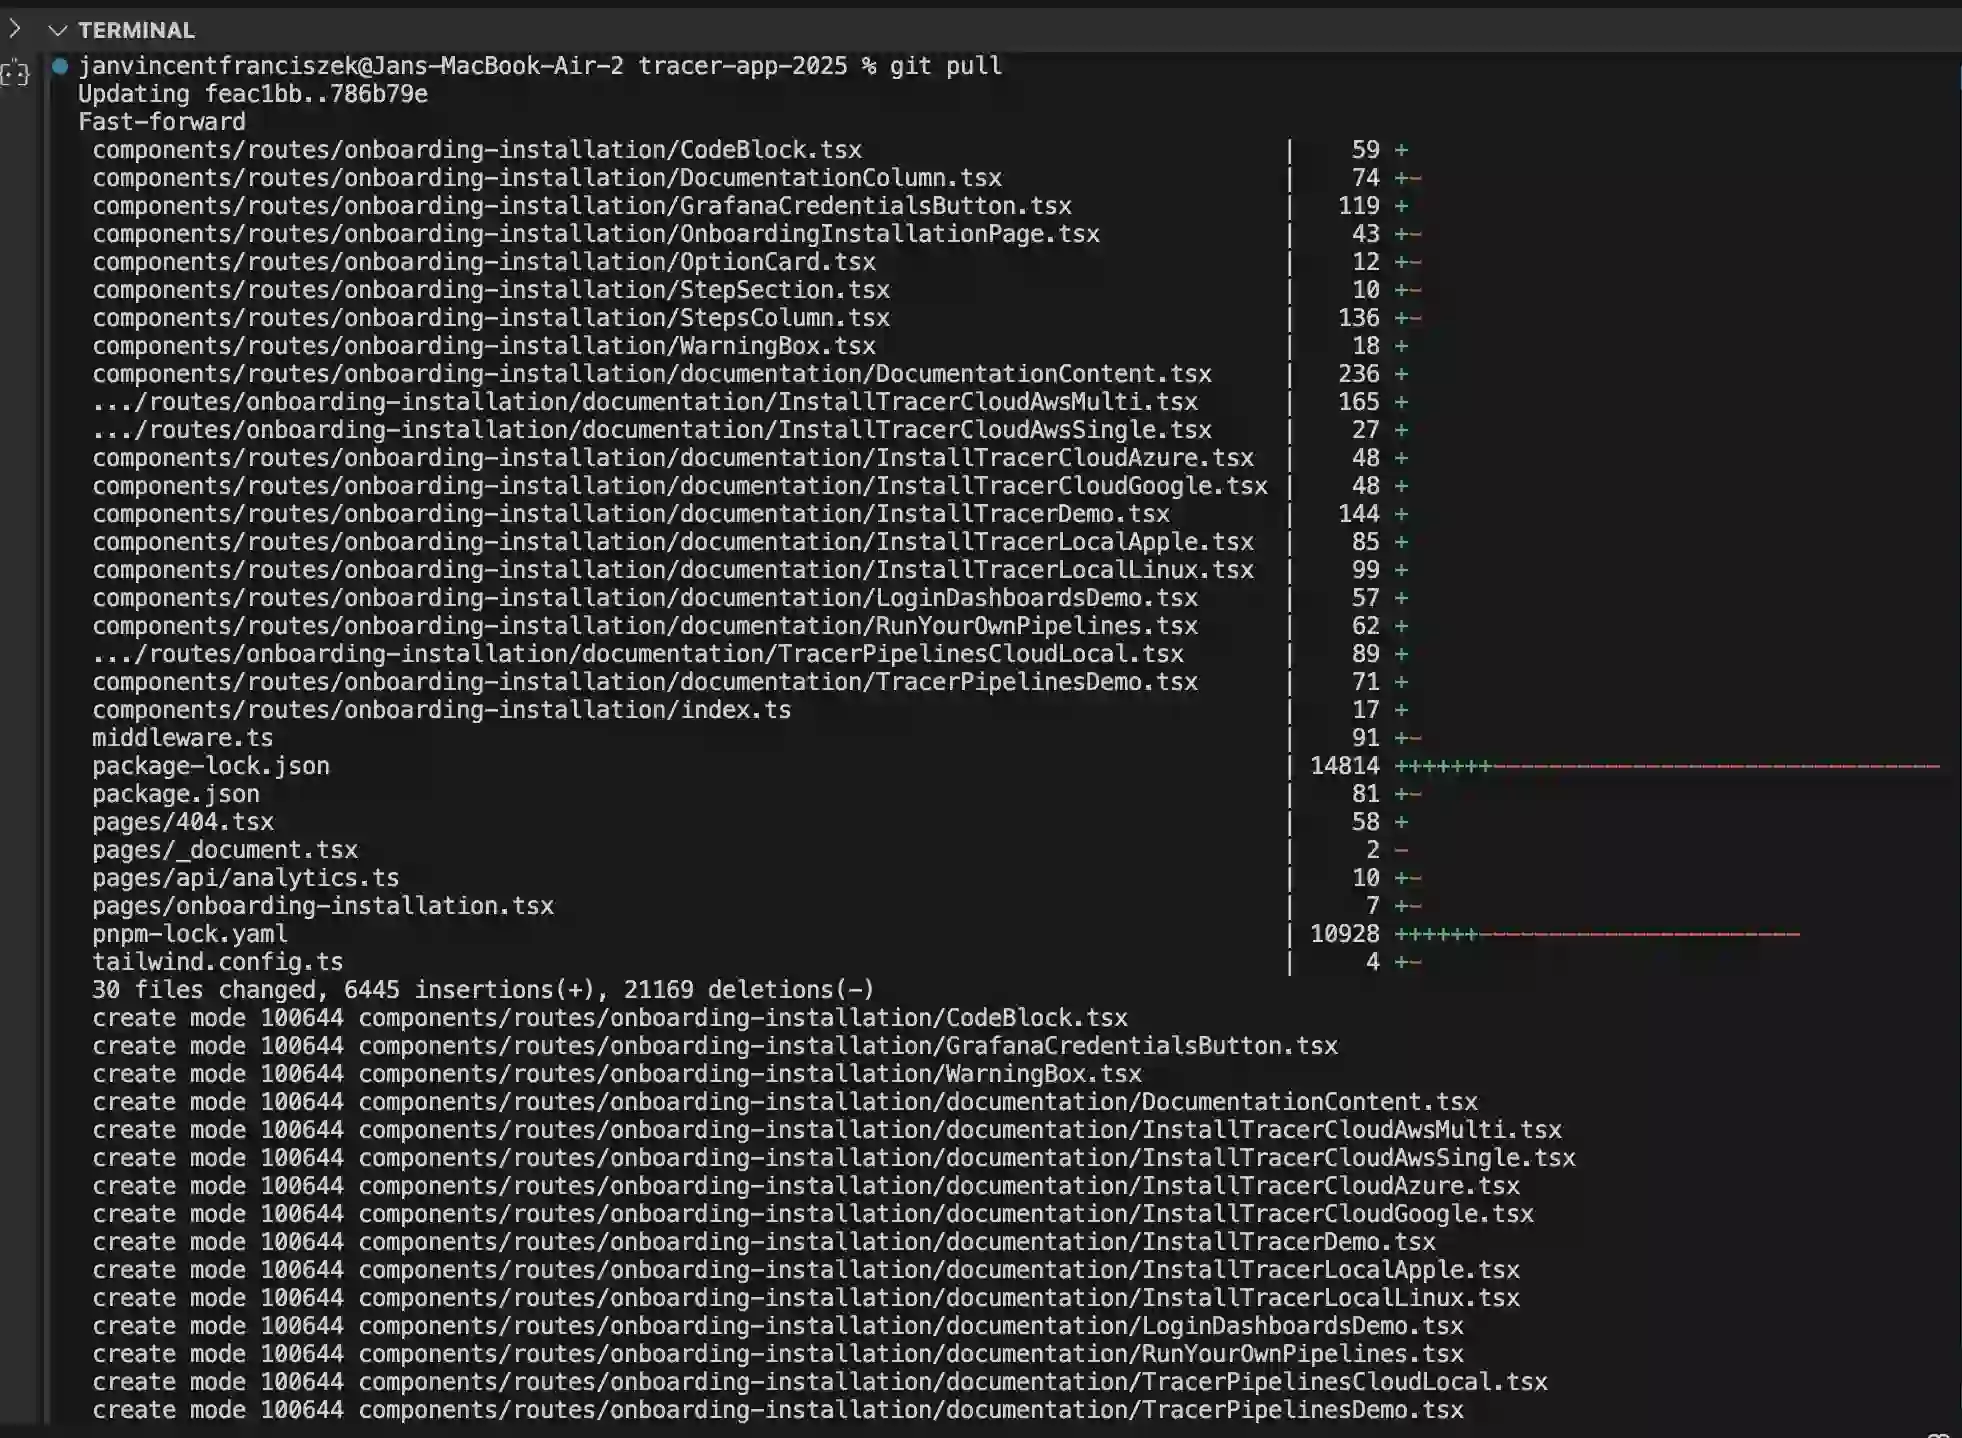Viewport: 1962px width, 1438px height.
Task: Open package-lock.json path in the diff stat
Action: 210,766
